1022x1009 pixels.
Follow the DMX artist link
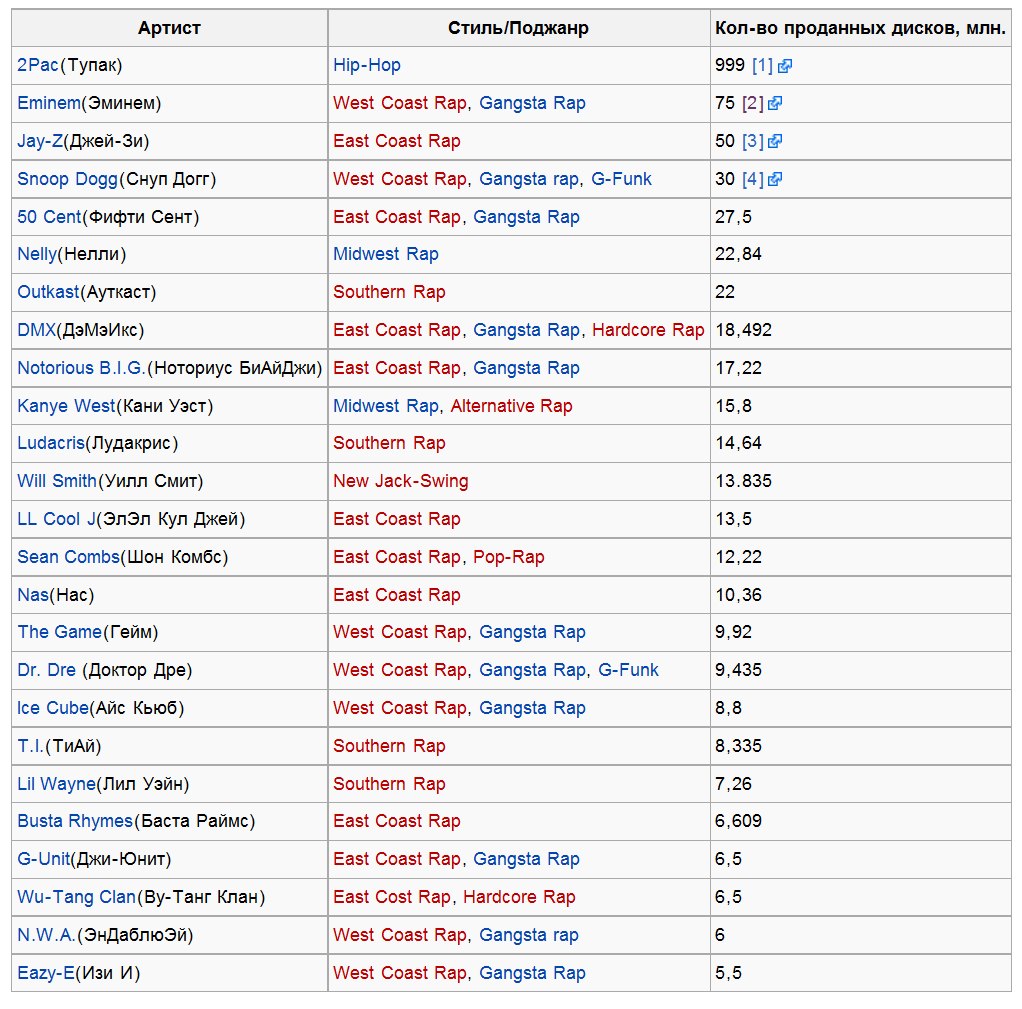click(36, 330)
